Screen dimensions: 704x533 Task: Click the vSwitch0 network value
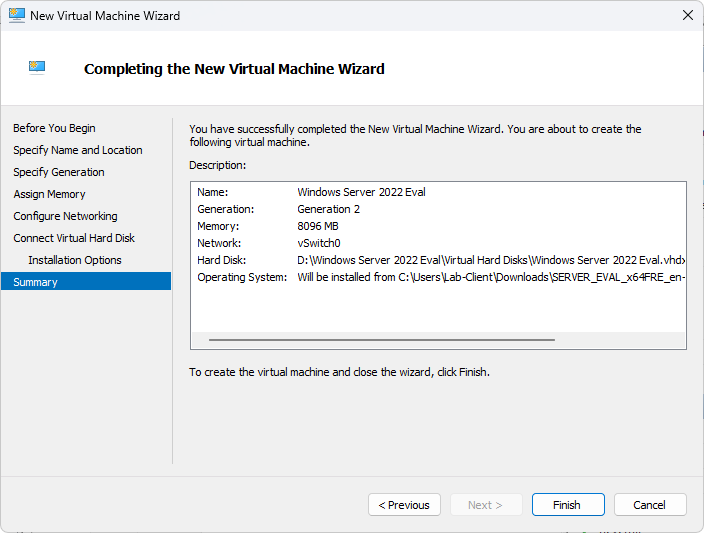[319, 243]
